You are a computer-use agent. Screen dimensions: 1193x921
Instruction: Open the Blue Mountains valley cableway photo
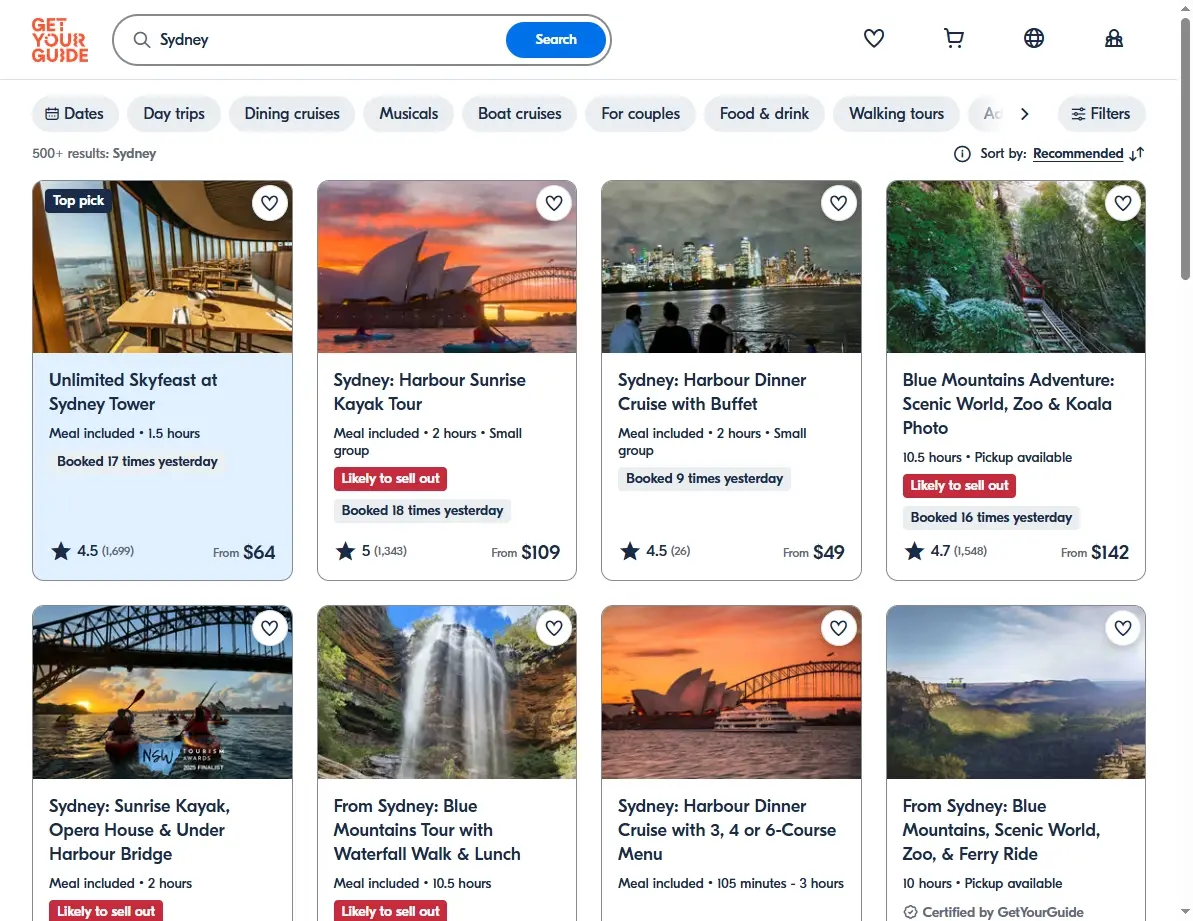[x=1016, y=692]
